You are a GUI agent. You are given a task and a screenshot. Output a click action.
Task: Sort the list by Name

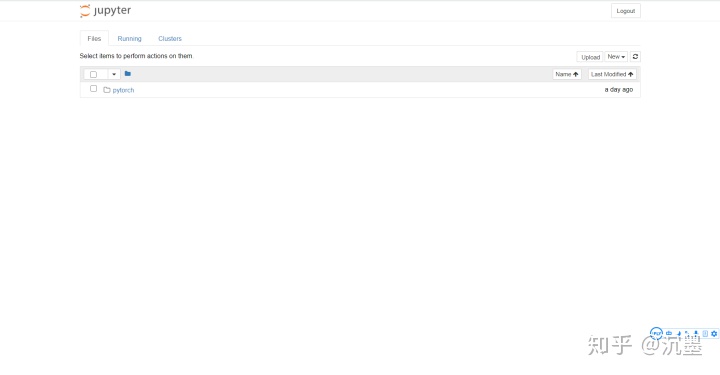(x=567, y=74)
